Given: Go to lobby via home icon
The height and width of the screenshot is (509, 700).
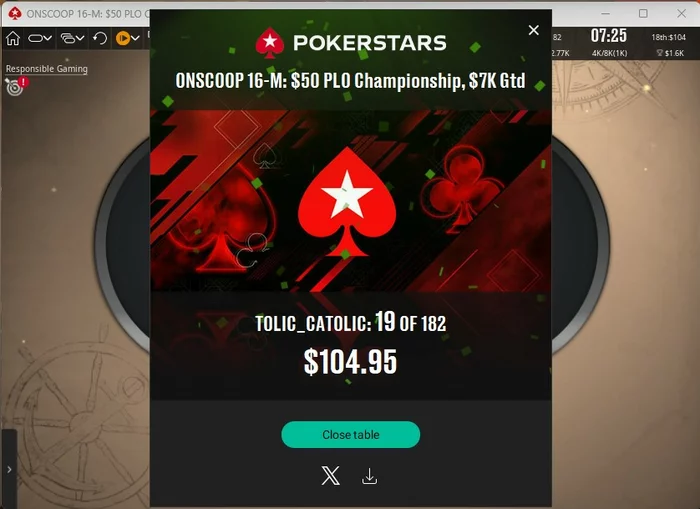Looking at the screenshot, I should coord(13,38).
